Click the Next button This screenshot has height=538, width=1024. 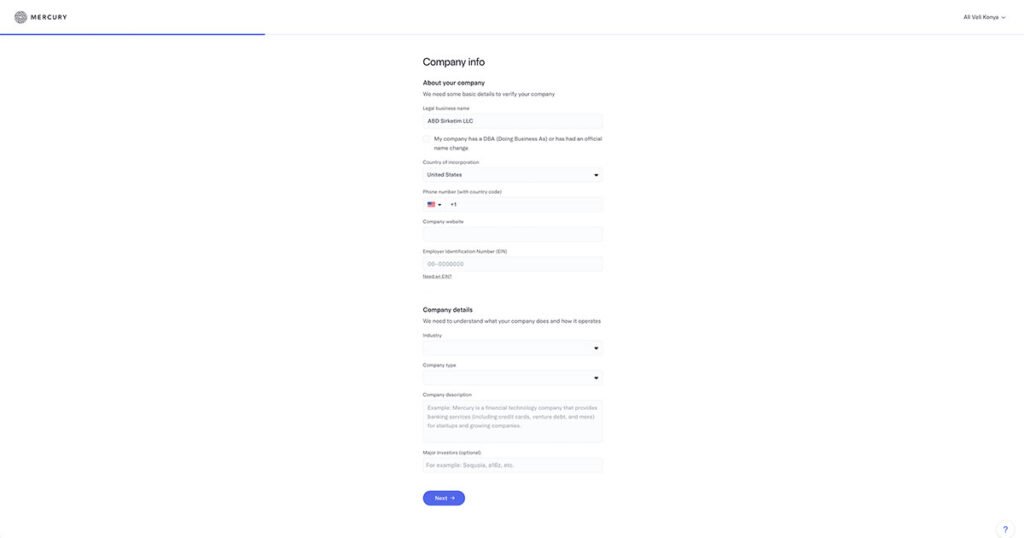click(444, 498)
